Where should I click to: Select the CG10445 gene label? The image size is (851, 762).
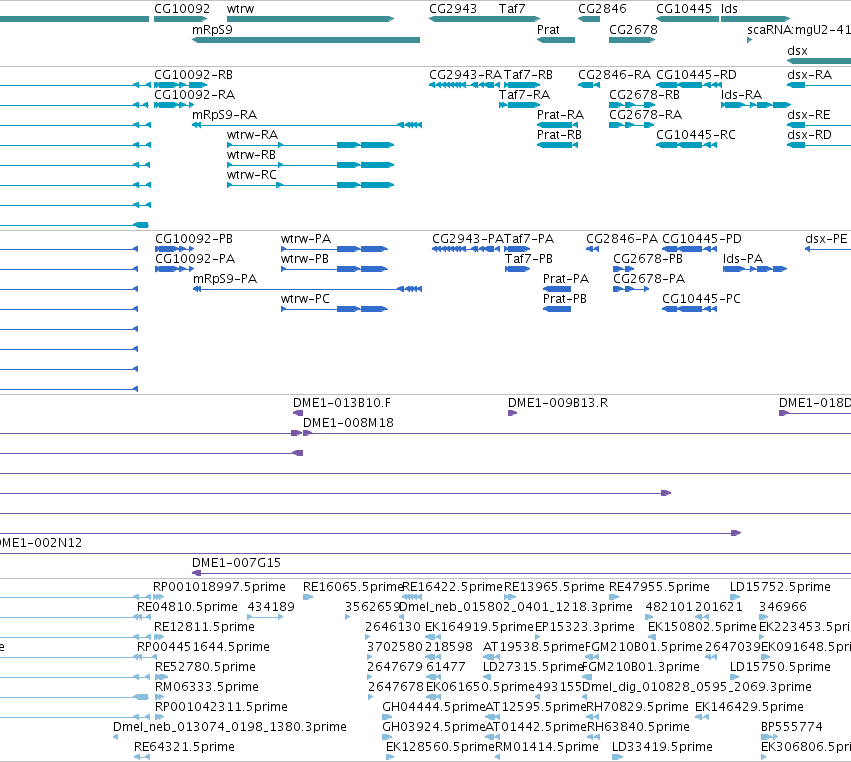(x=684, y=9)
